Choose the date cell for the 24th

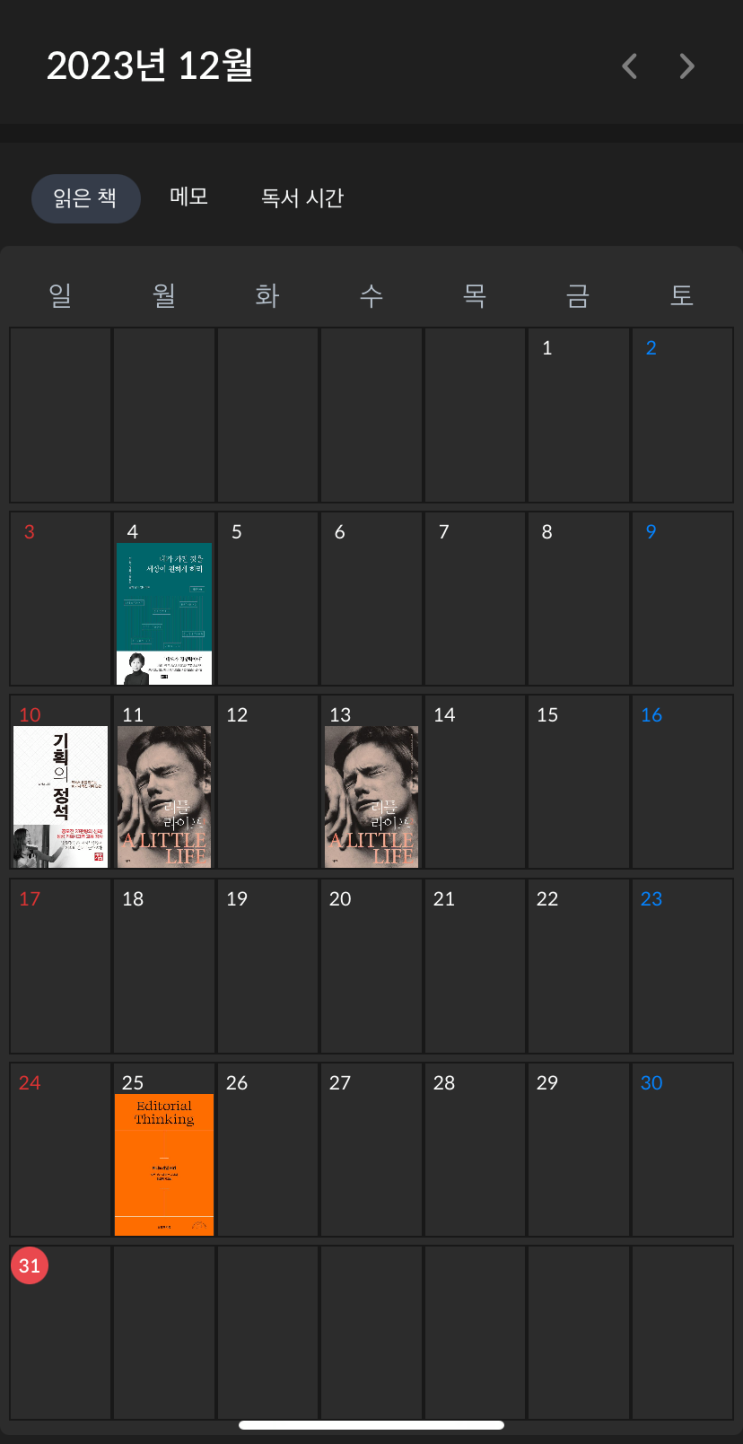[61, 1150]
